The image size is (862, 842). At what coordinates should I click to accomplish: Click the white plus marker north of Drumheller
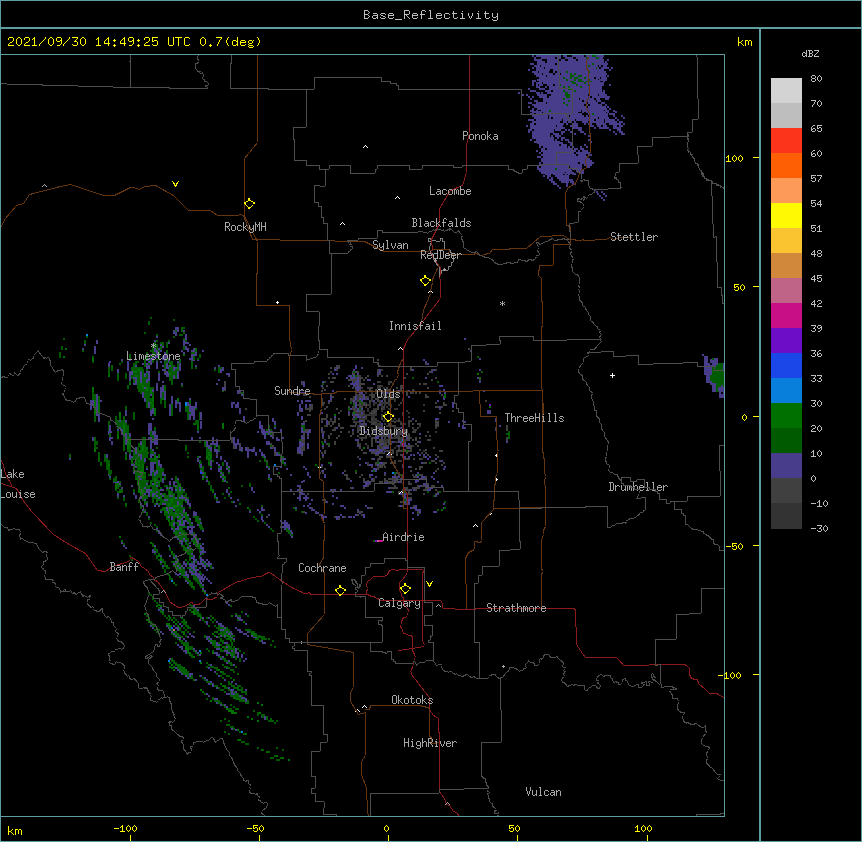pyautogui.click(x=612, y=375)
